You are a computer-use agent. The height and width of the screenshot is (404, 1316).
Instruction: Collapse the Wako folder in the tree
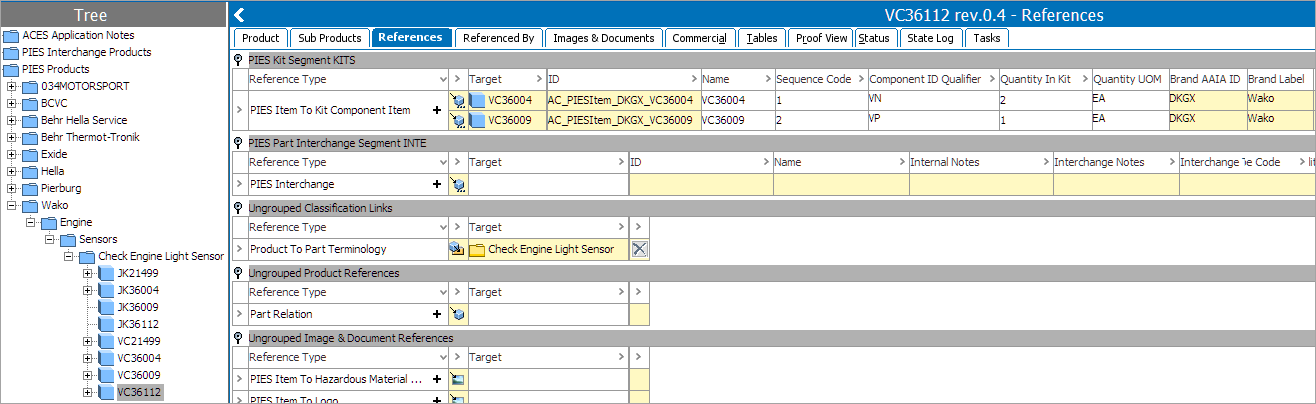tap(12, 205)
